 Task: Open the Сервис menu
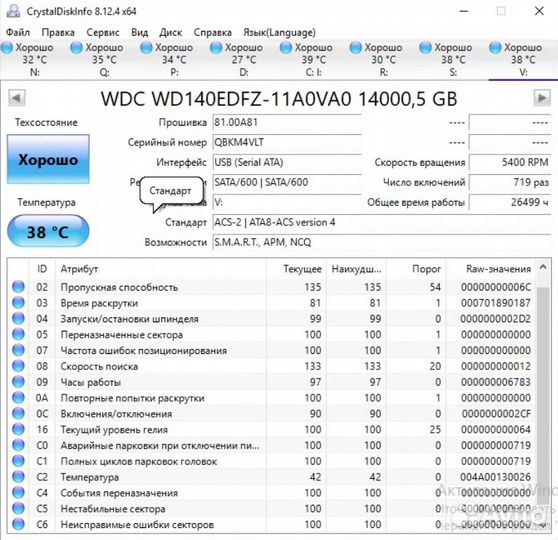pos(103,32)
